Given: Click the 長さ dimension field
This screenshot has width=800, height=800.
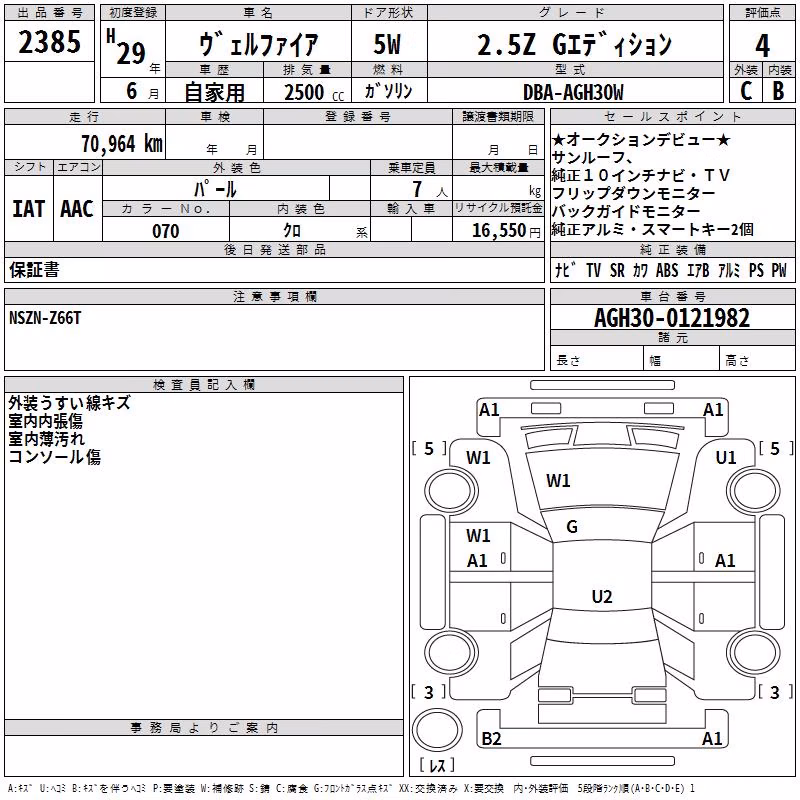Looking at the screenshot, I should click(x=596, y=360).
